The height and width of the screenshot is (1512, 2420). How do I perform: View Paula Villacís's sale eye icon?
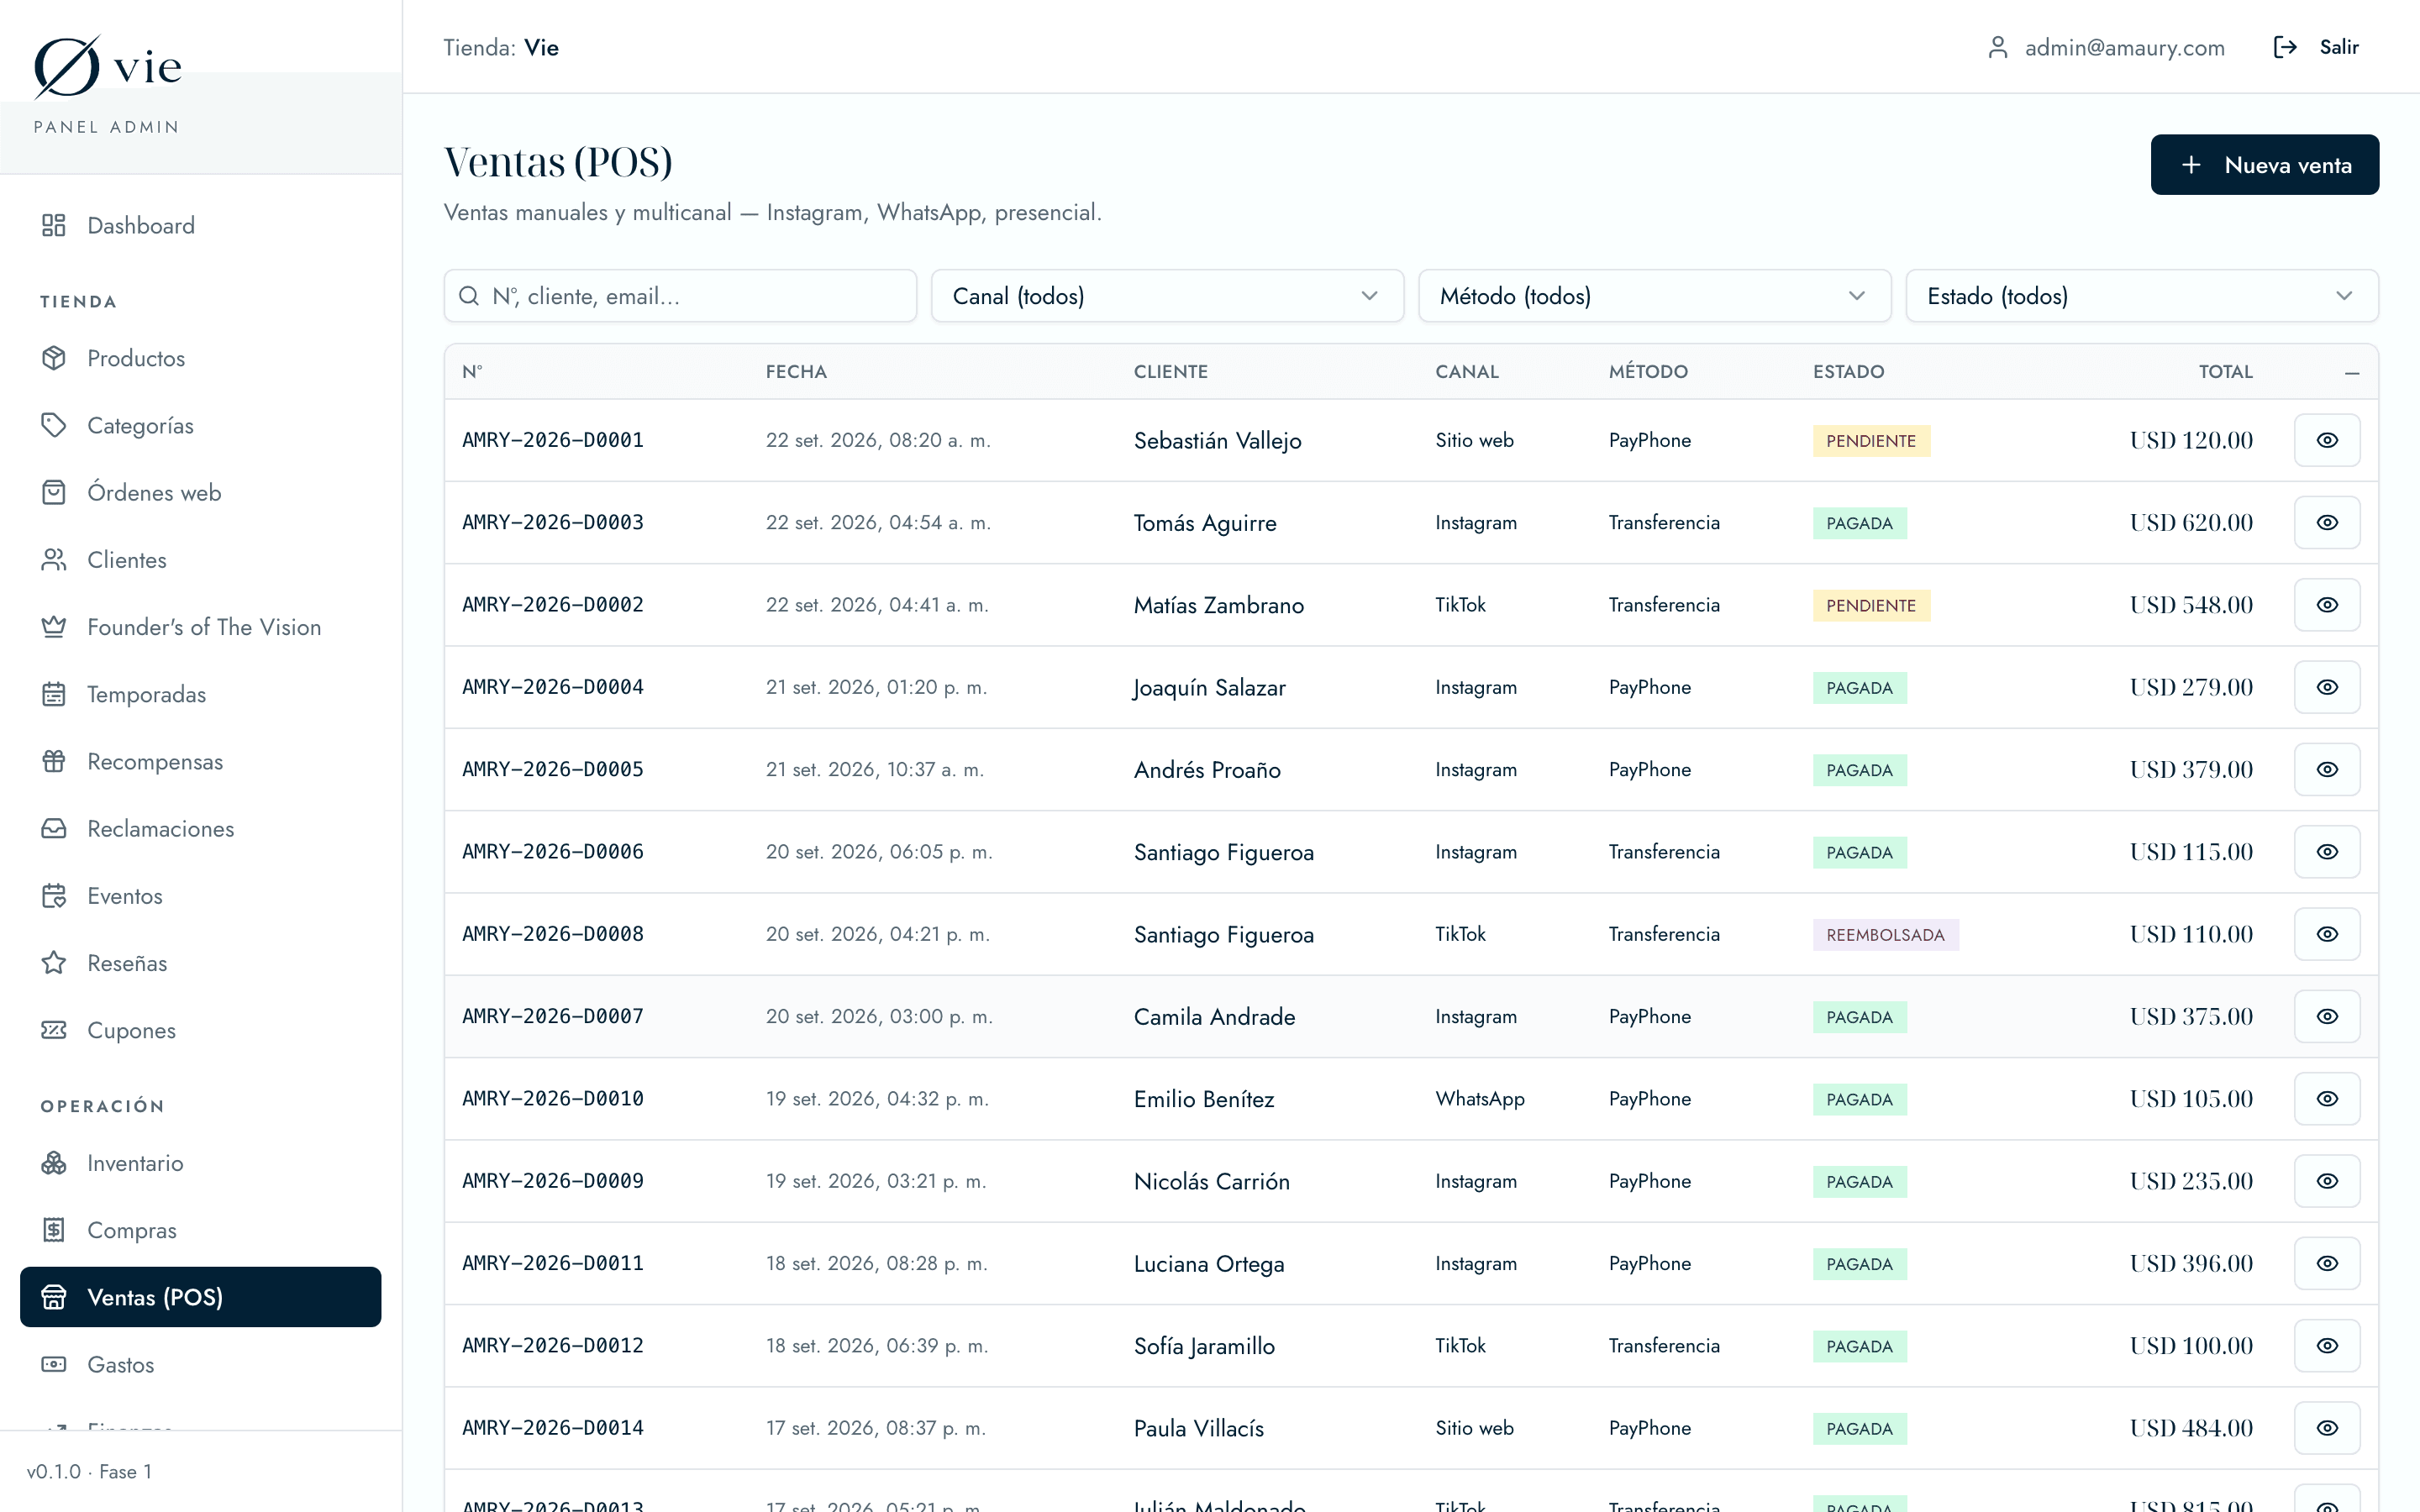point(2327,1428)
